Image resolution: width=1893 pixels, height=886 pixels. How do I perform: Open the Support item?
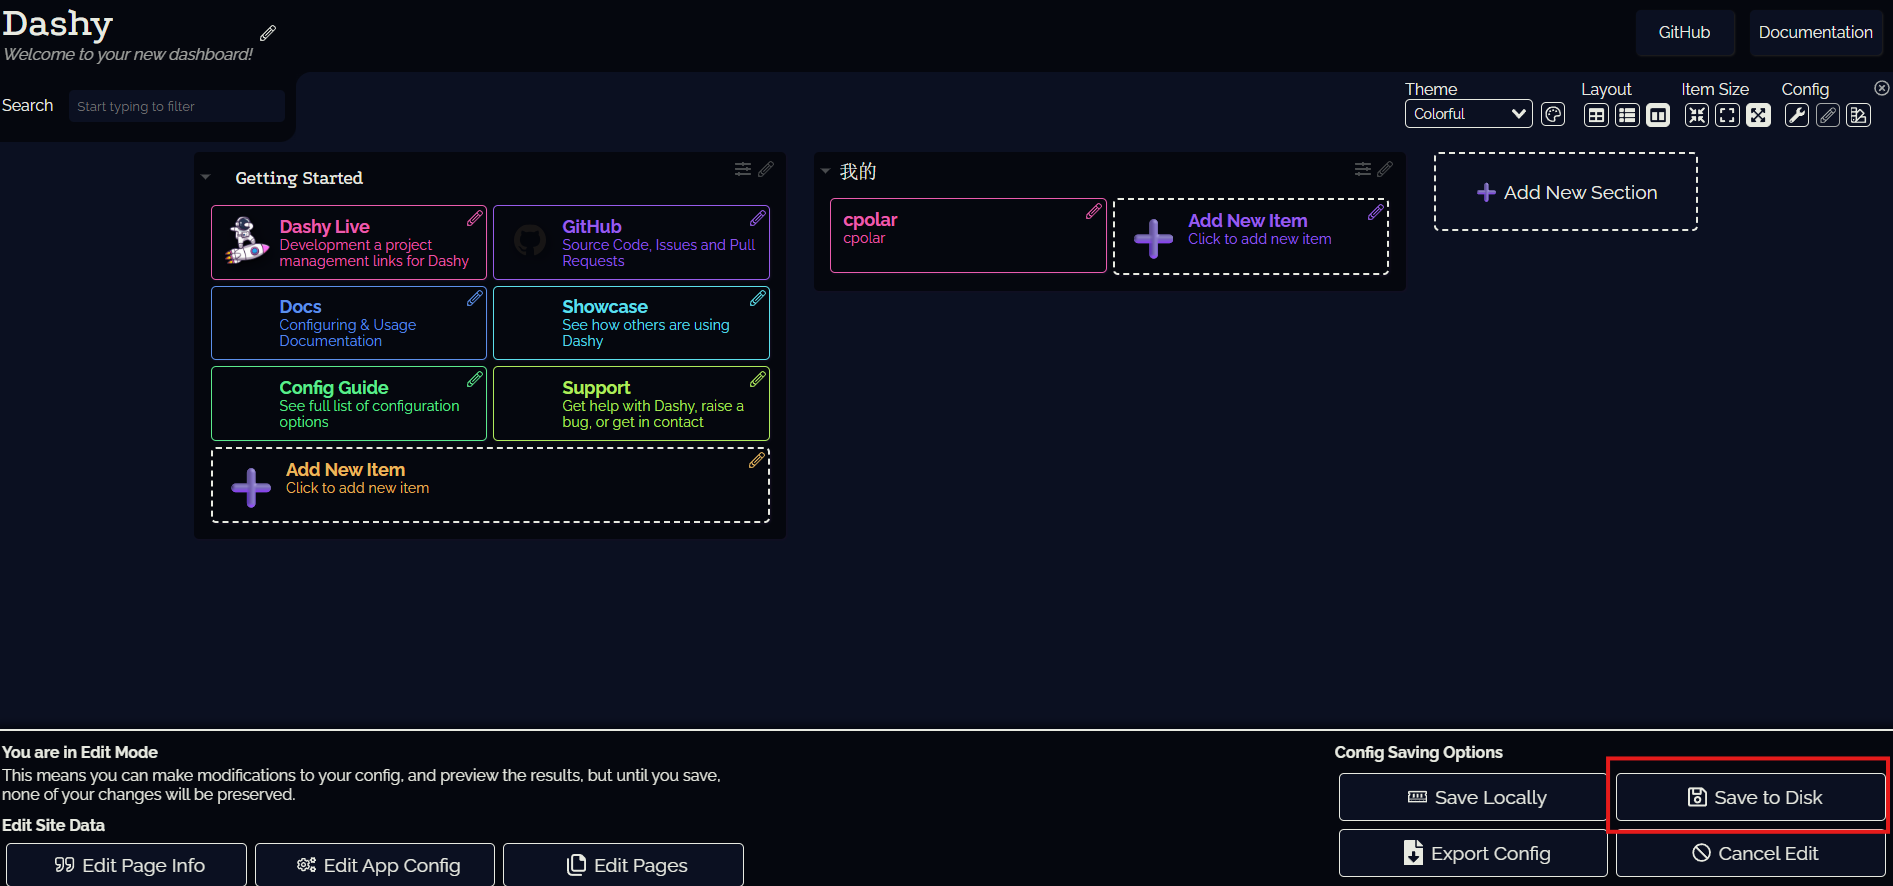[x=631, y=404]
